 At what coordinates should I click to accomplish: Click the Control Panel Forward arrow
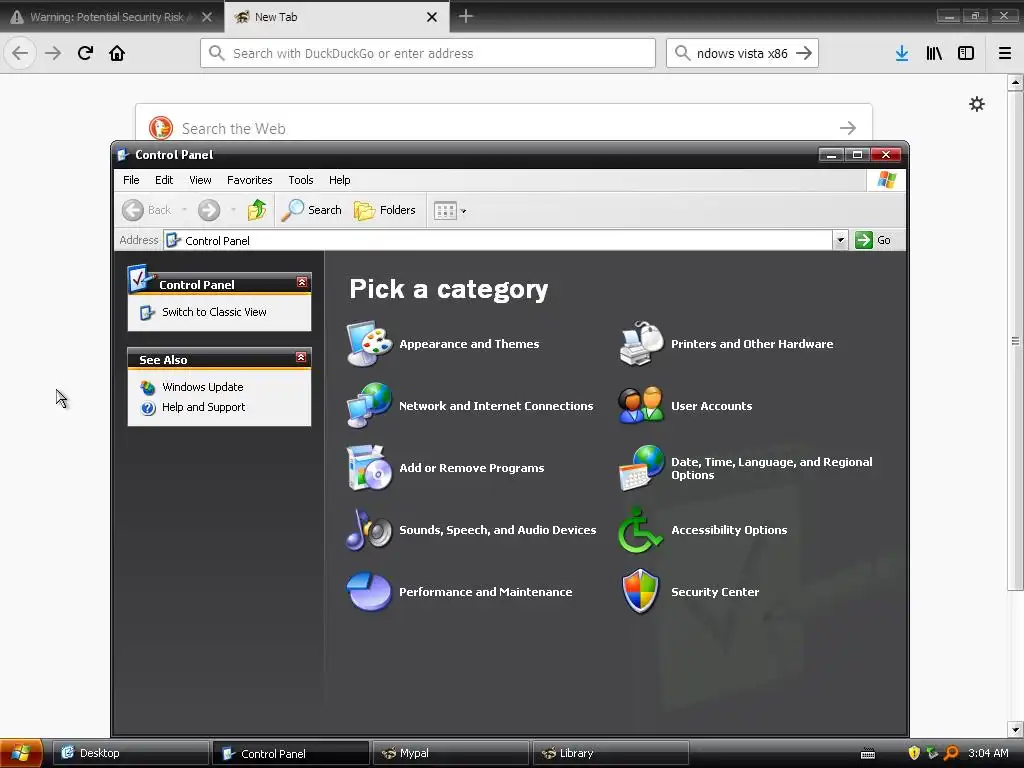point(209,210)
